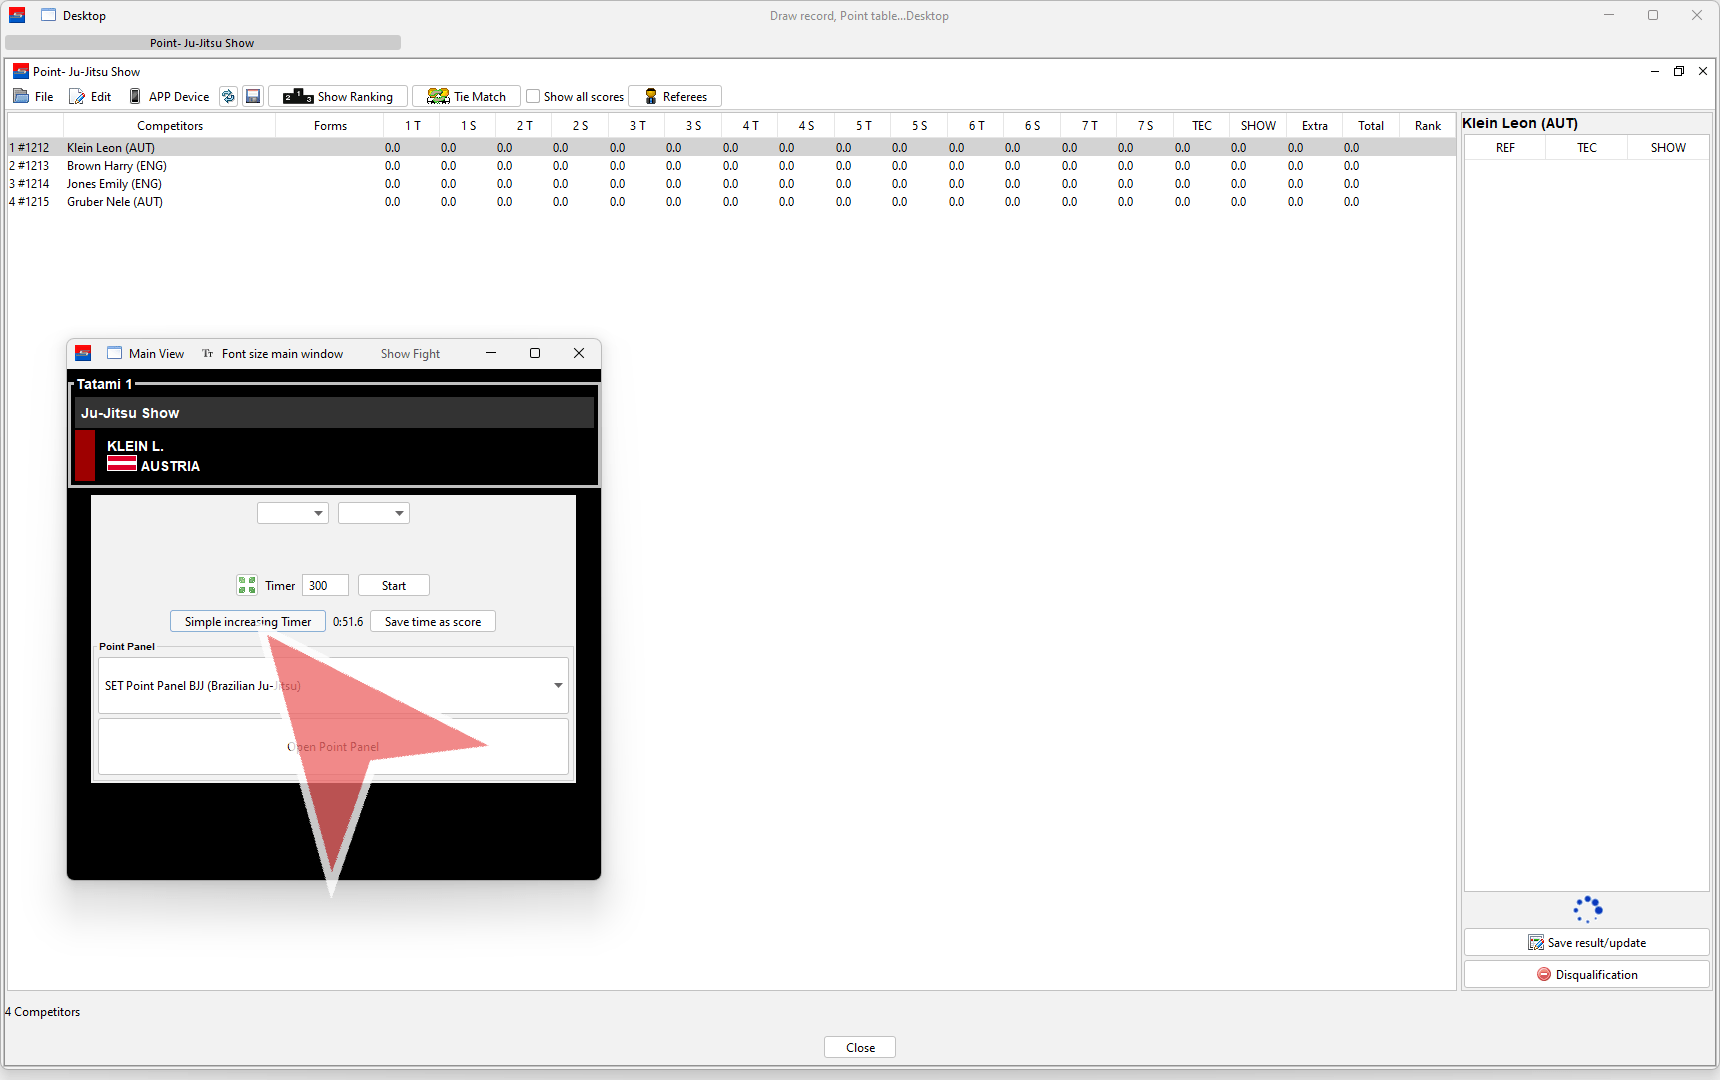Open the Edit menu
Viewport: 1720px width, 1080px height.
pyautogui.click(x=91, y=97)
